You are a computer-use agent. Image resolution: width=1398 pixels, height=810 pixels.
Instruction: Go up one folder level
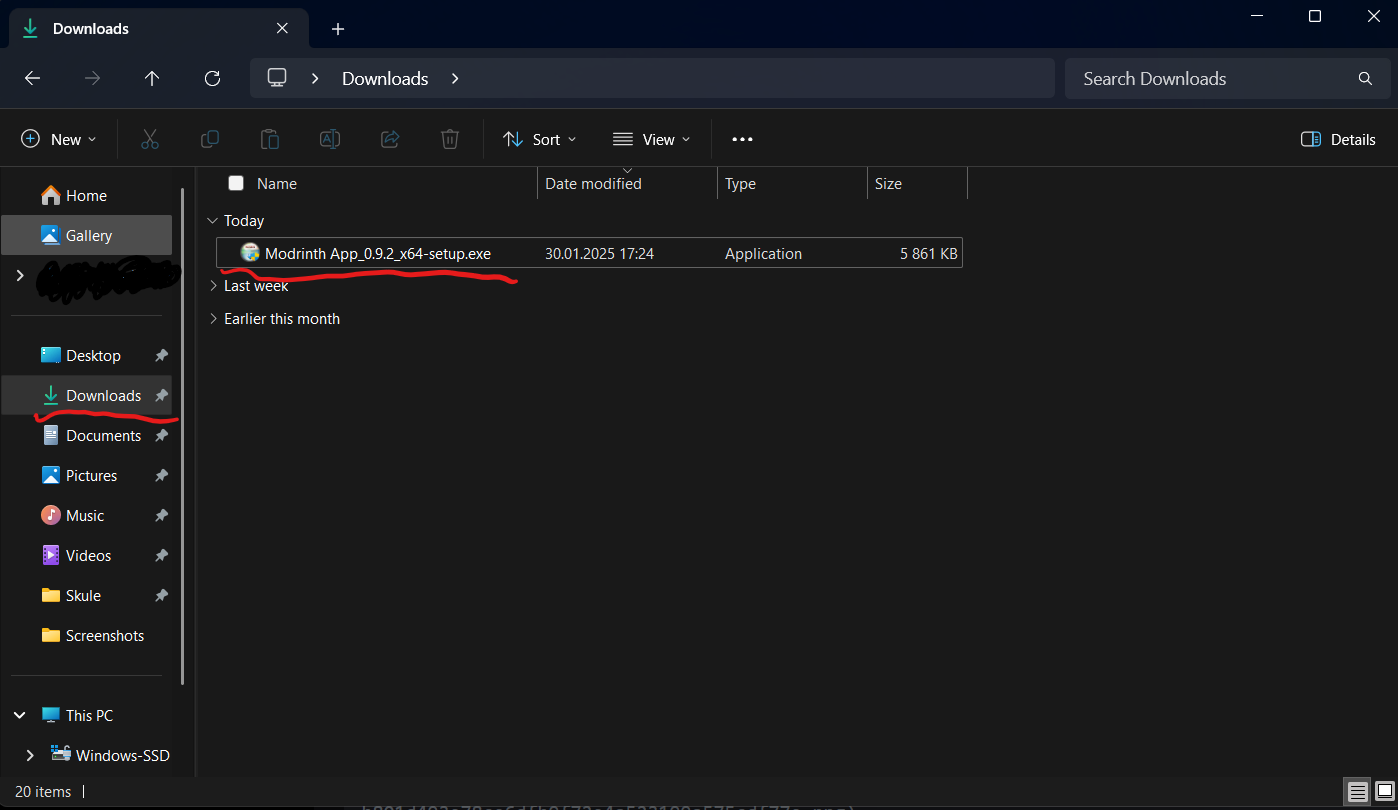point(152,78)
